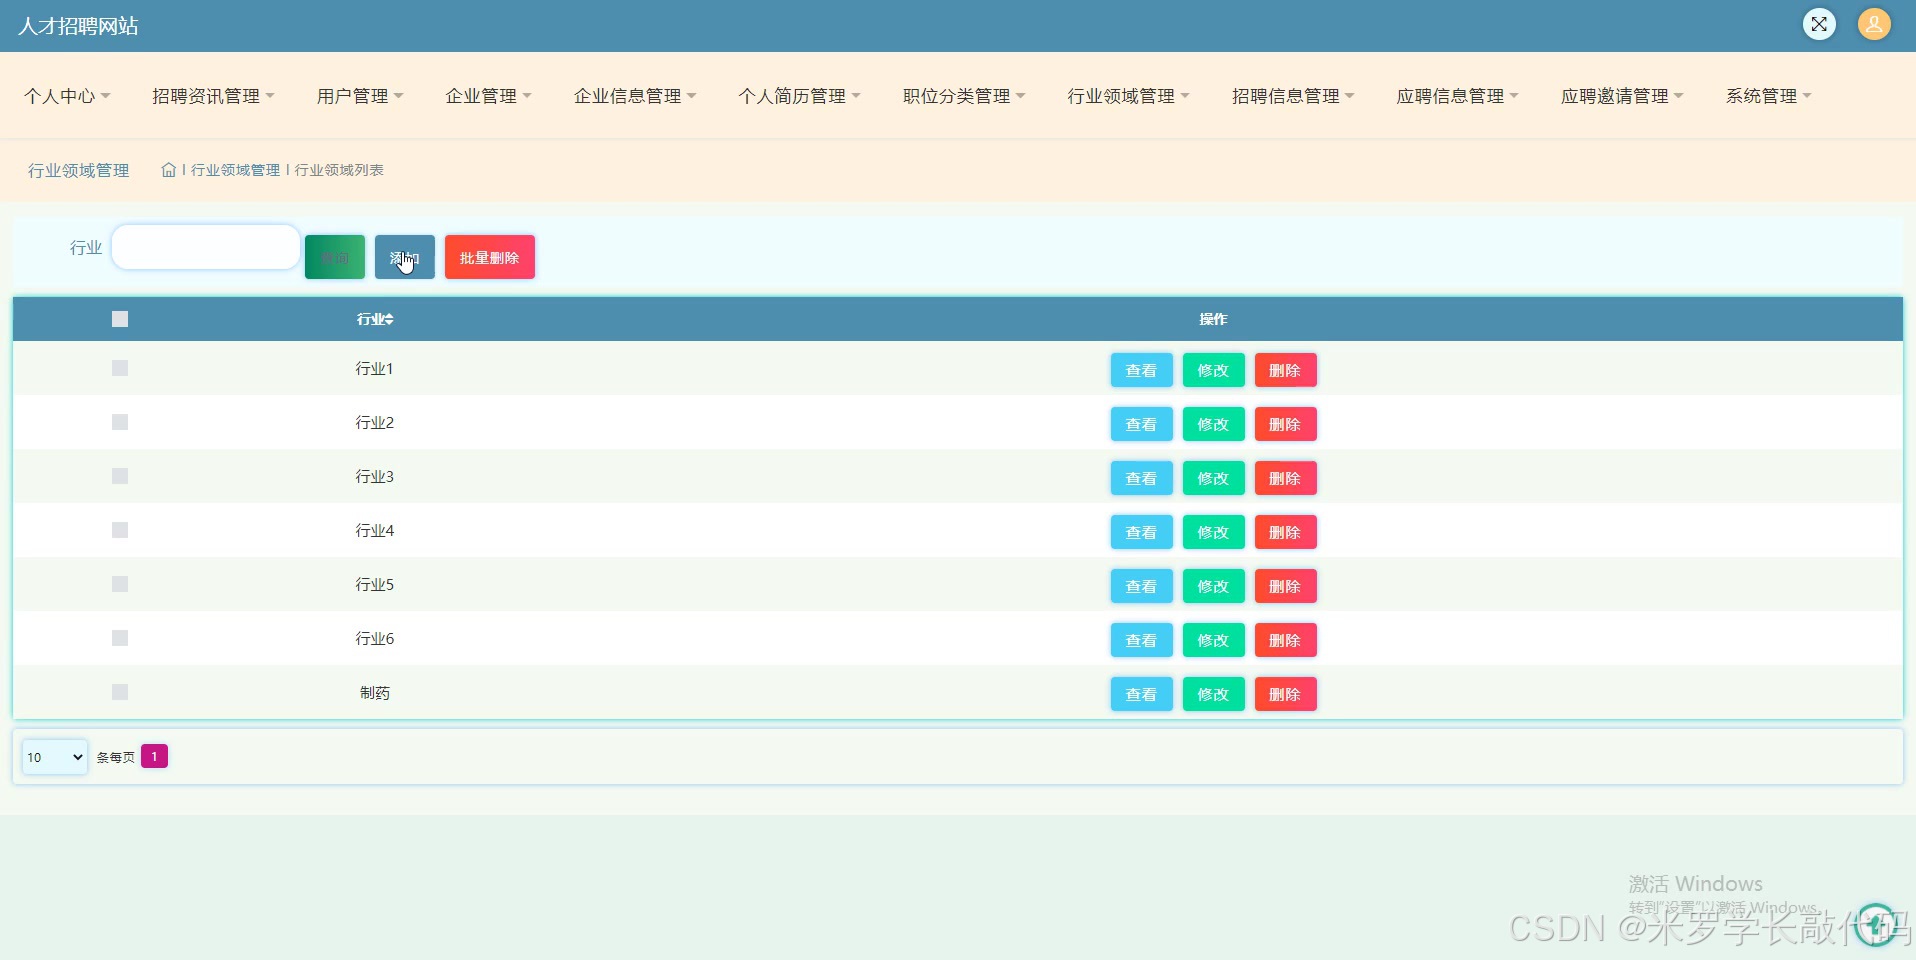This screenshot has height=960, width=1916.
Task: Click the 行业6 cell in the table
Action: click(375, 638)
